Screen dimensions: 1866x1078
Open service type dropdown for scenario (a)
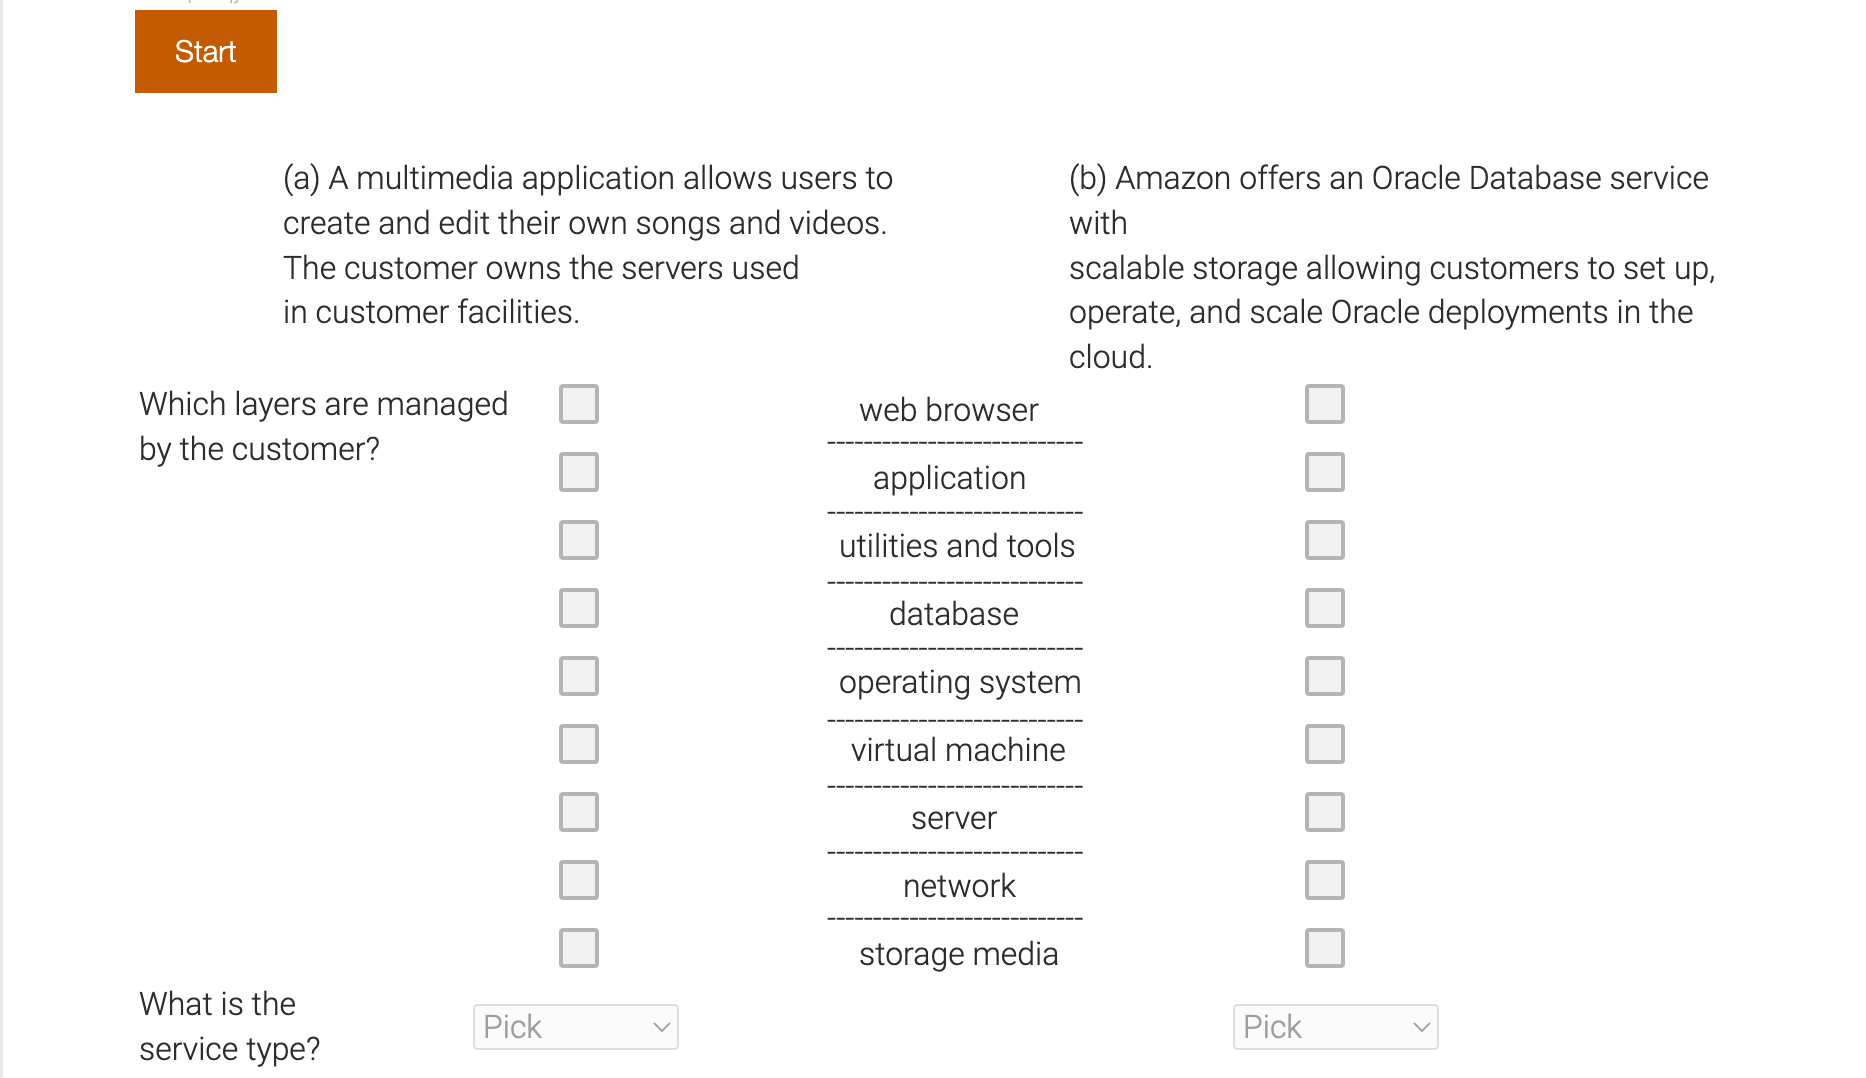click(575, 1027)
